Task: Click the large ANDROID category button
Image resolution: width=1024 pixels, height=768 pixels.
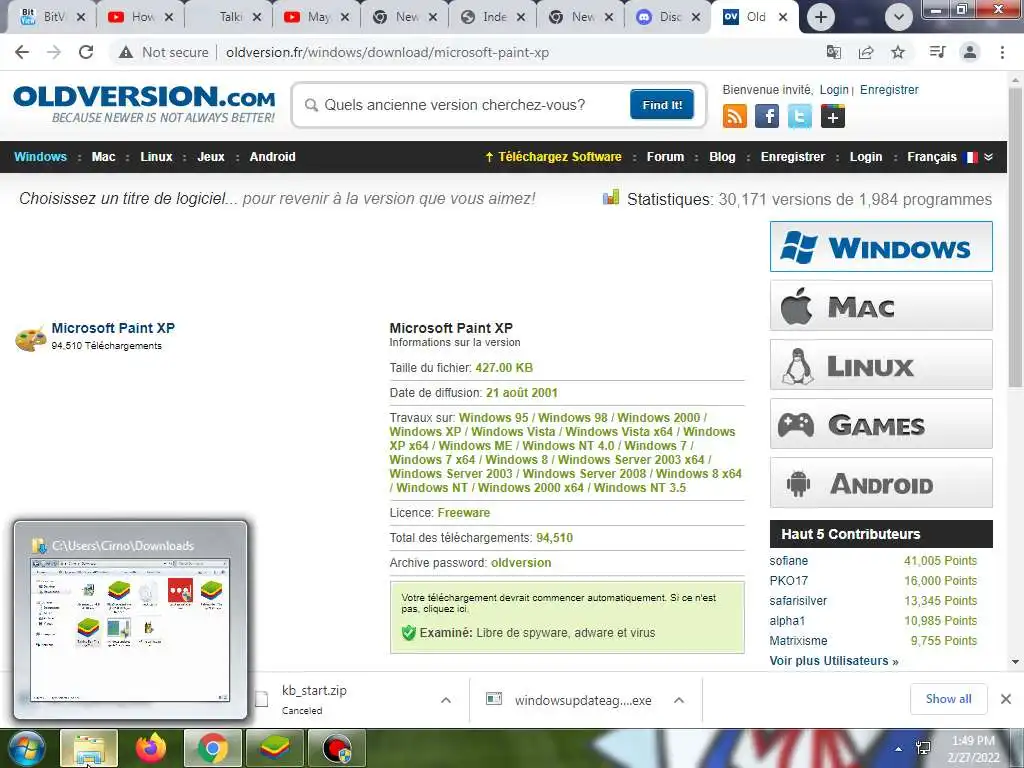Action: pyautogui.click(x=881, y=483)
